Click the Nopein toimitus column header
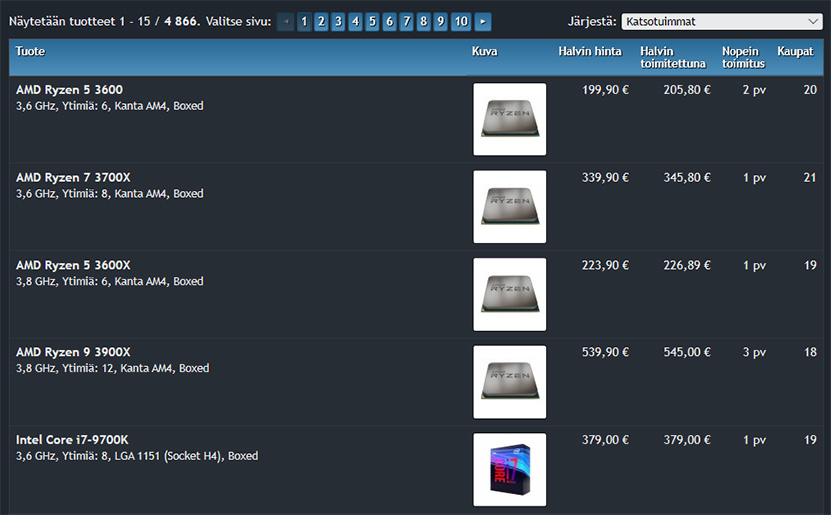The height and width of the screenshot is (515, 831). click(x=743, y=58)
